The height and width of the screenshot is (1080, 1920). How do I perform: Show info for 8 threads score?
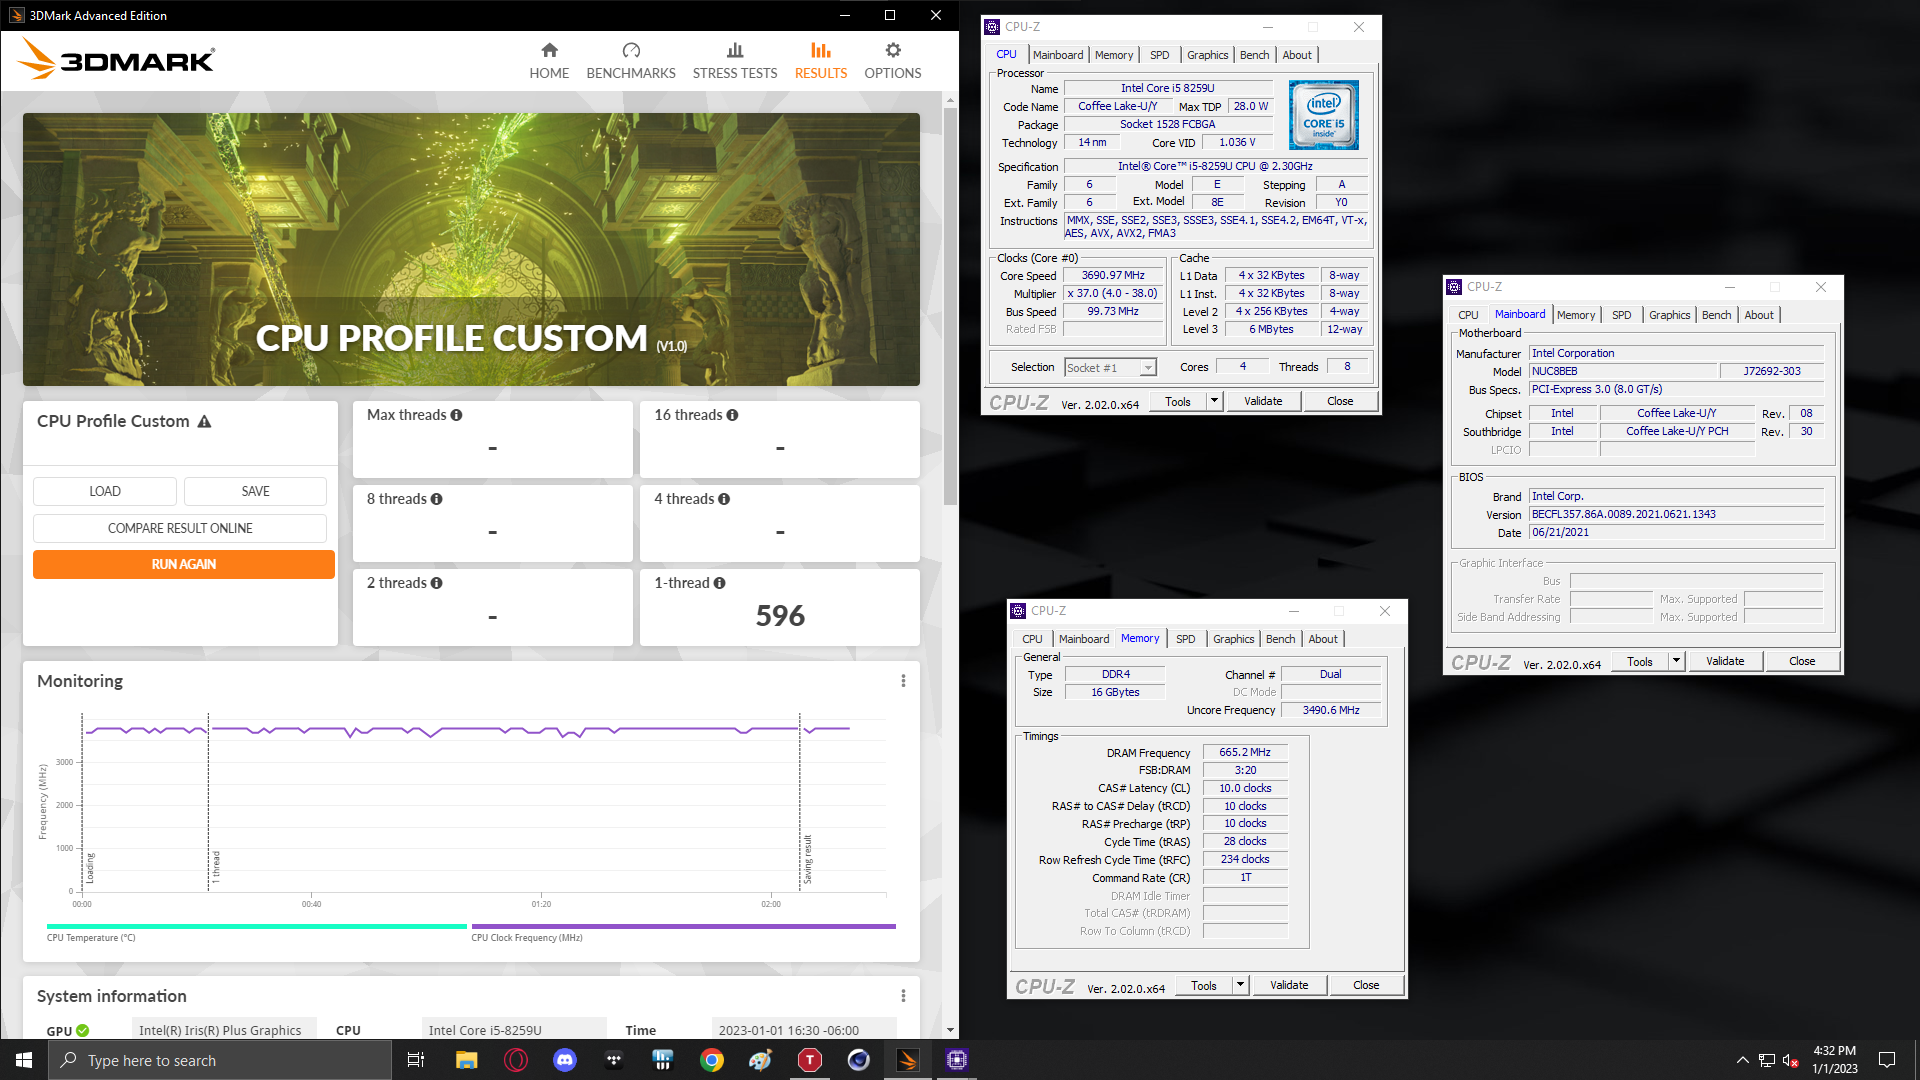[436, 499]
